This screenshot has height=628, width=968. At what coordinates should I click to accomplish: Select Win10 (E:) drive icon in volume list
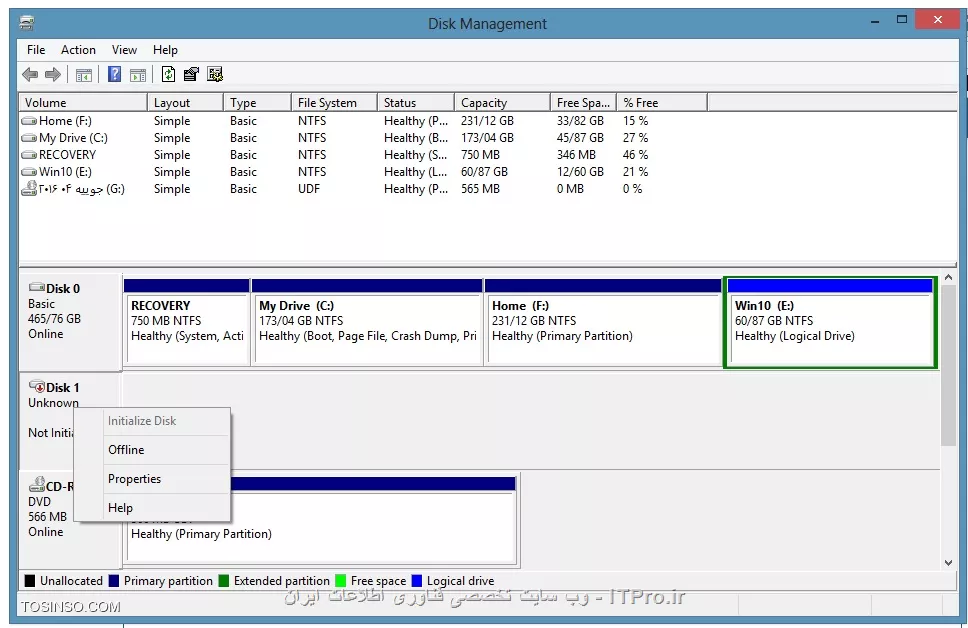click(x=29, y=172)
